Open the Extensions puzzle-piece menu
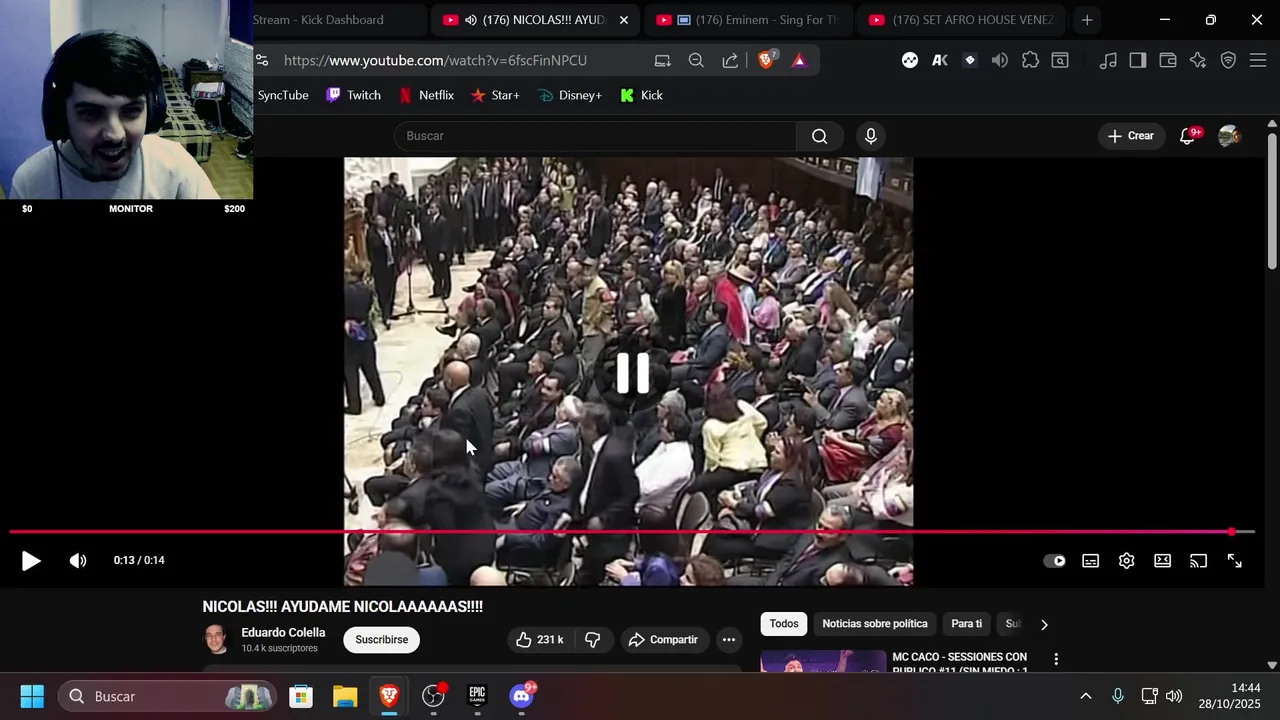This screenshot has height=720, width=1280. [x=1030, y=61]
